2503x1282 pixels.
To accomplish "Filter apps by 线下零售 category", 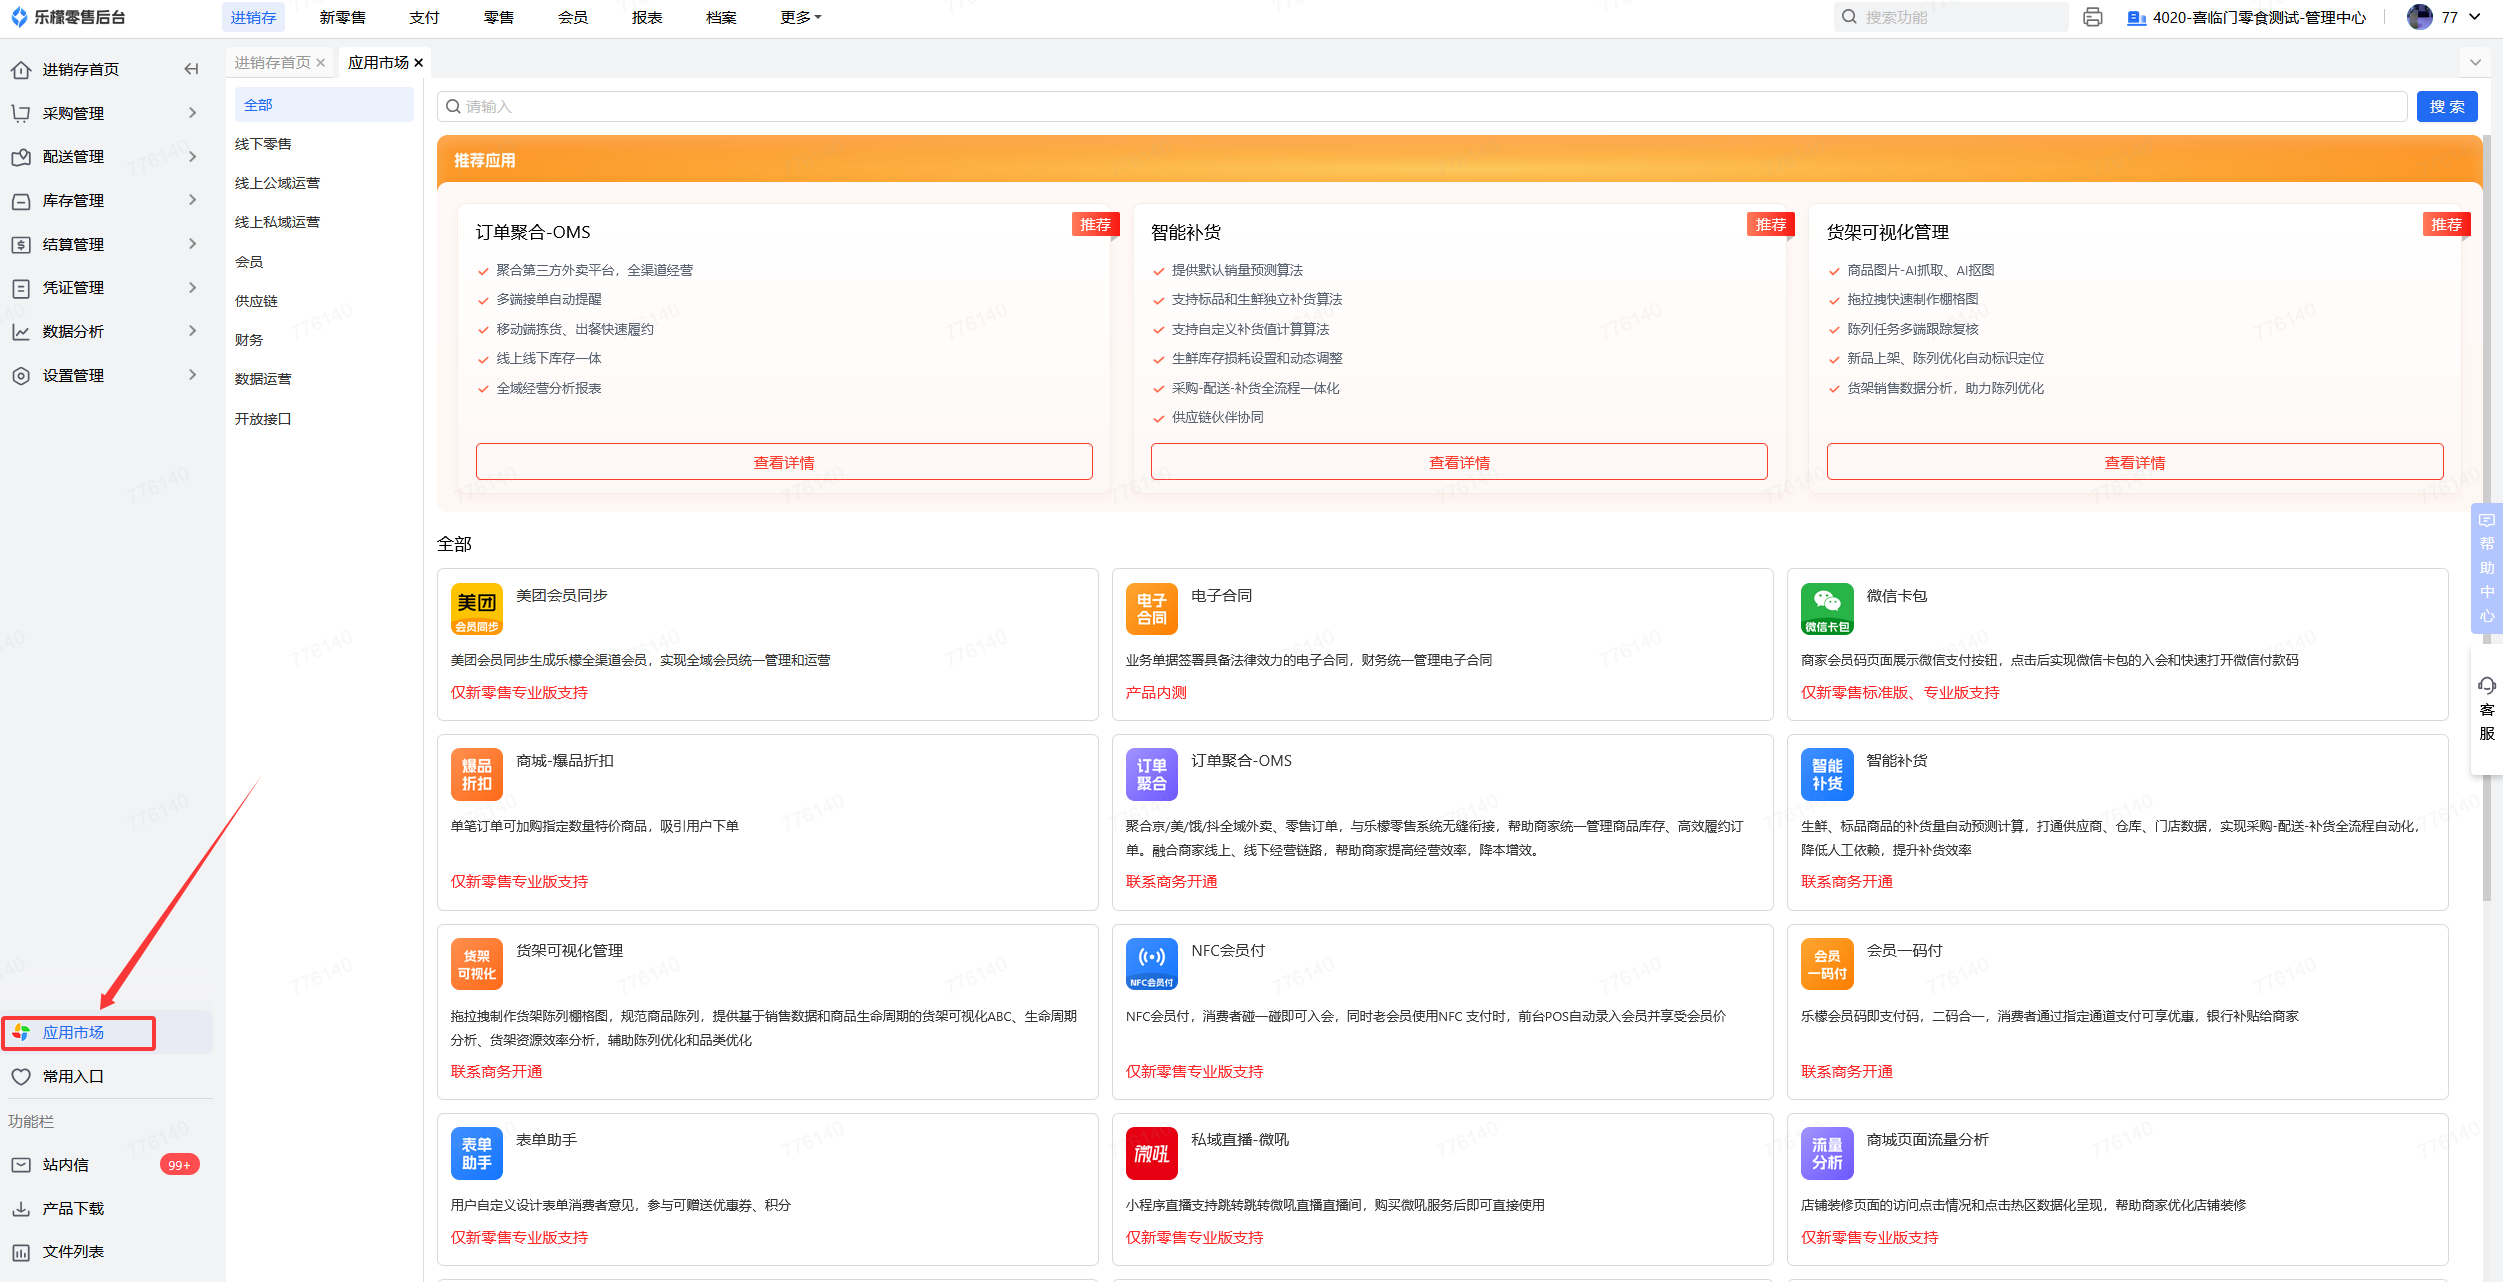I will [x=263, y=144].
